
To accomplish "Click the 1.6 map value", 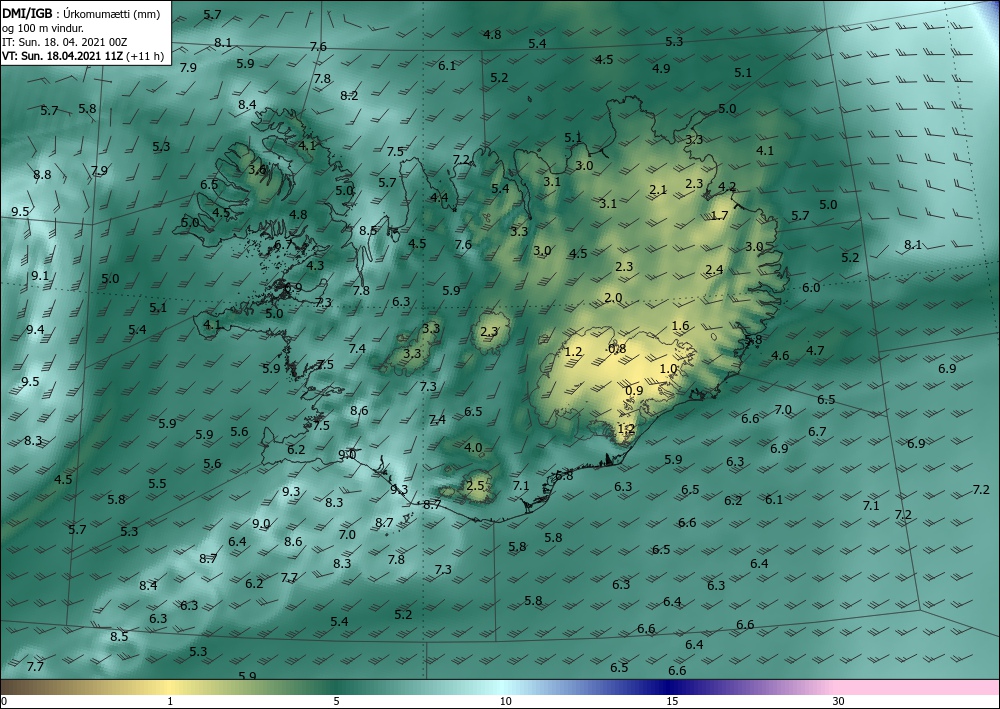I will coord(680,326).
